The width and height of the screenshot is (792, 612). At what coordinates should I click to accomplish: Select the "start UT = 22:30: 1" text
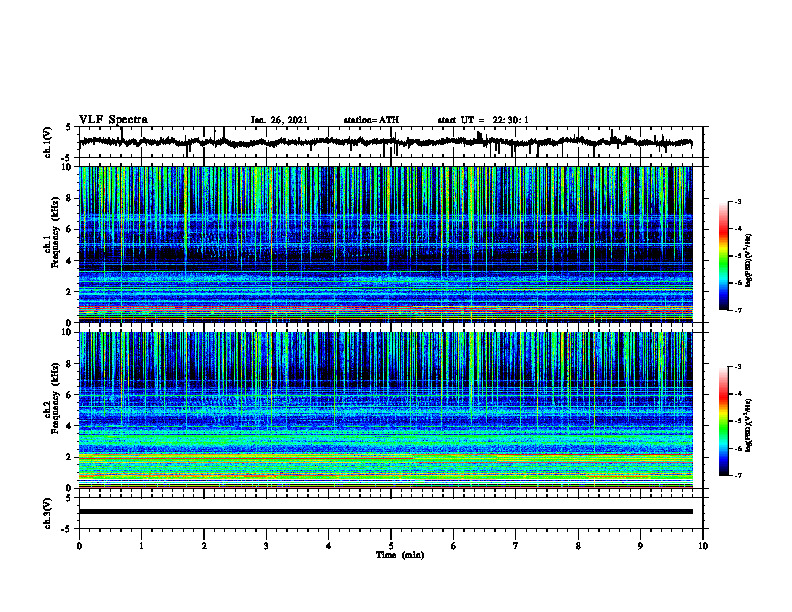[483, 120]
